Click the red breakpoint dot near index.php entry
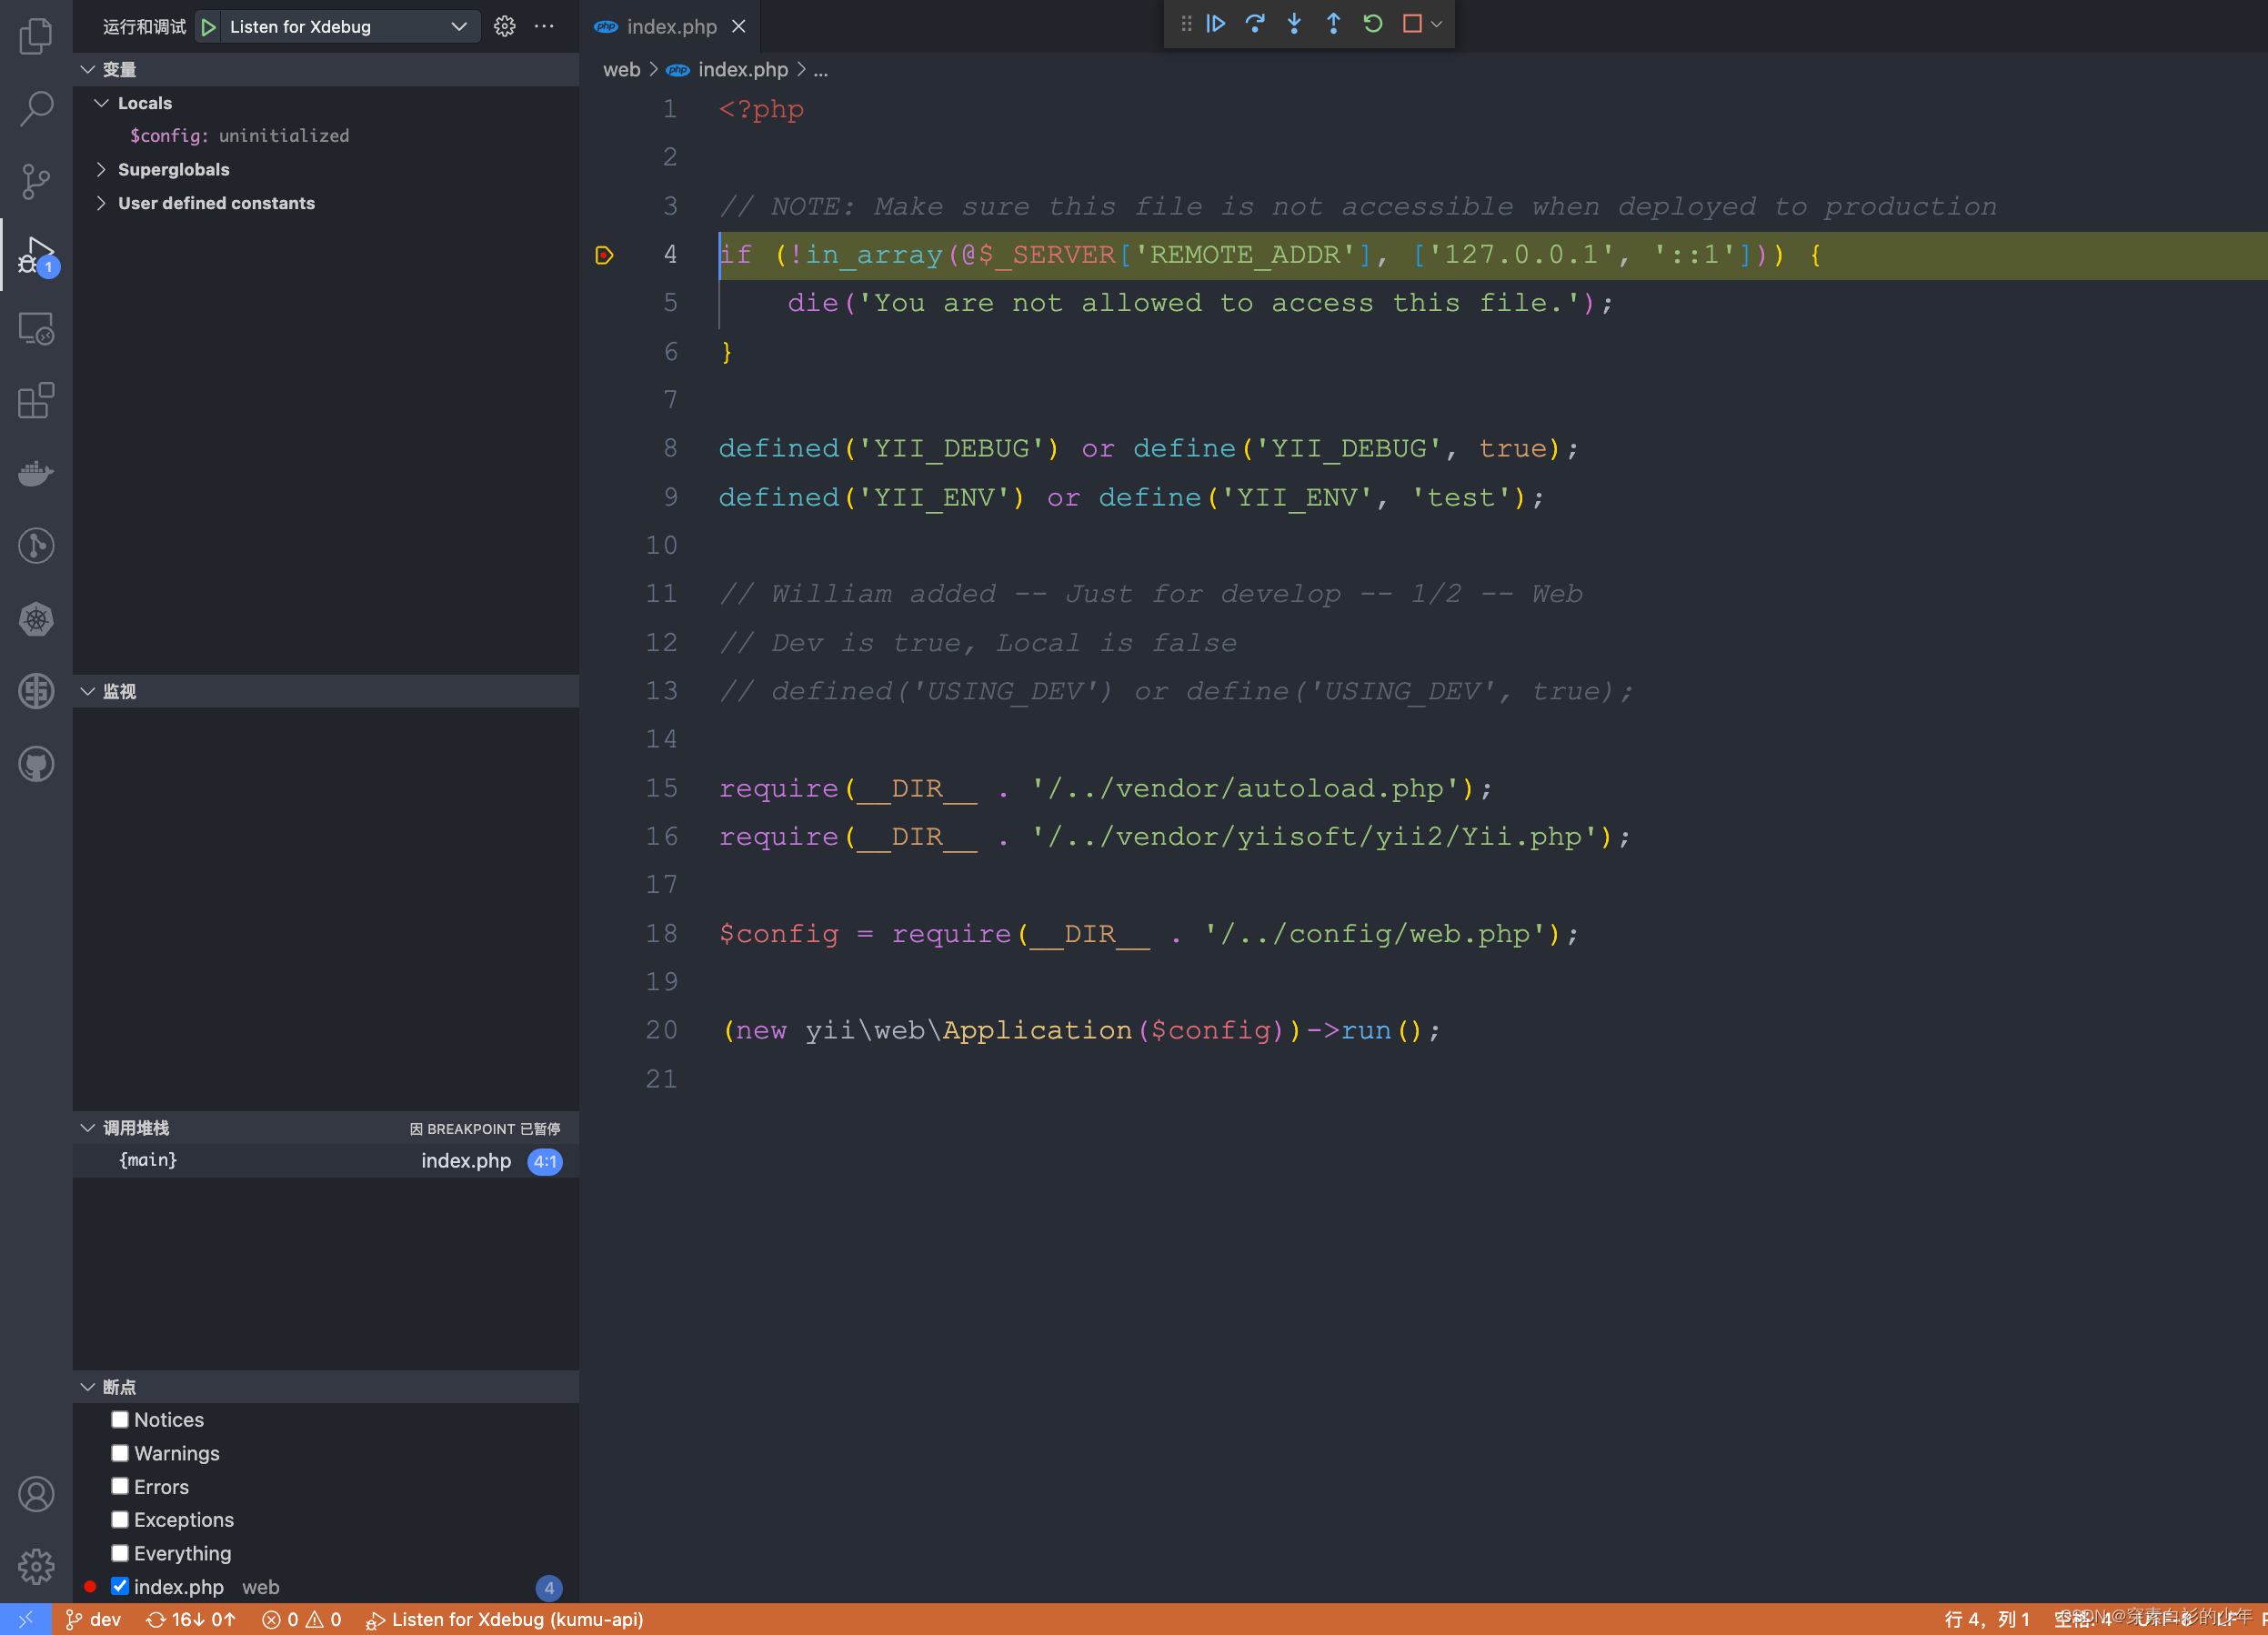The image size is (2268, 1635). [90, 1586]
